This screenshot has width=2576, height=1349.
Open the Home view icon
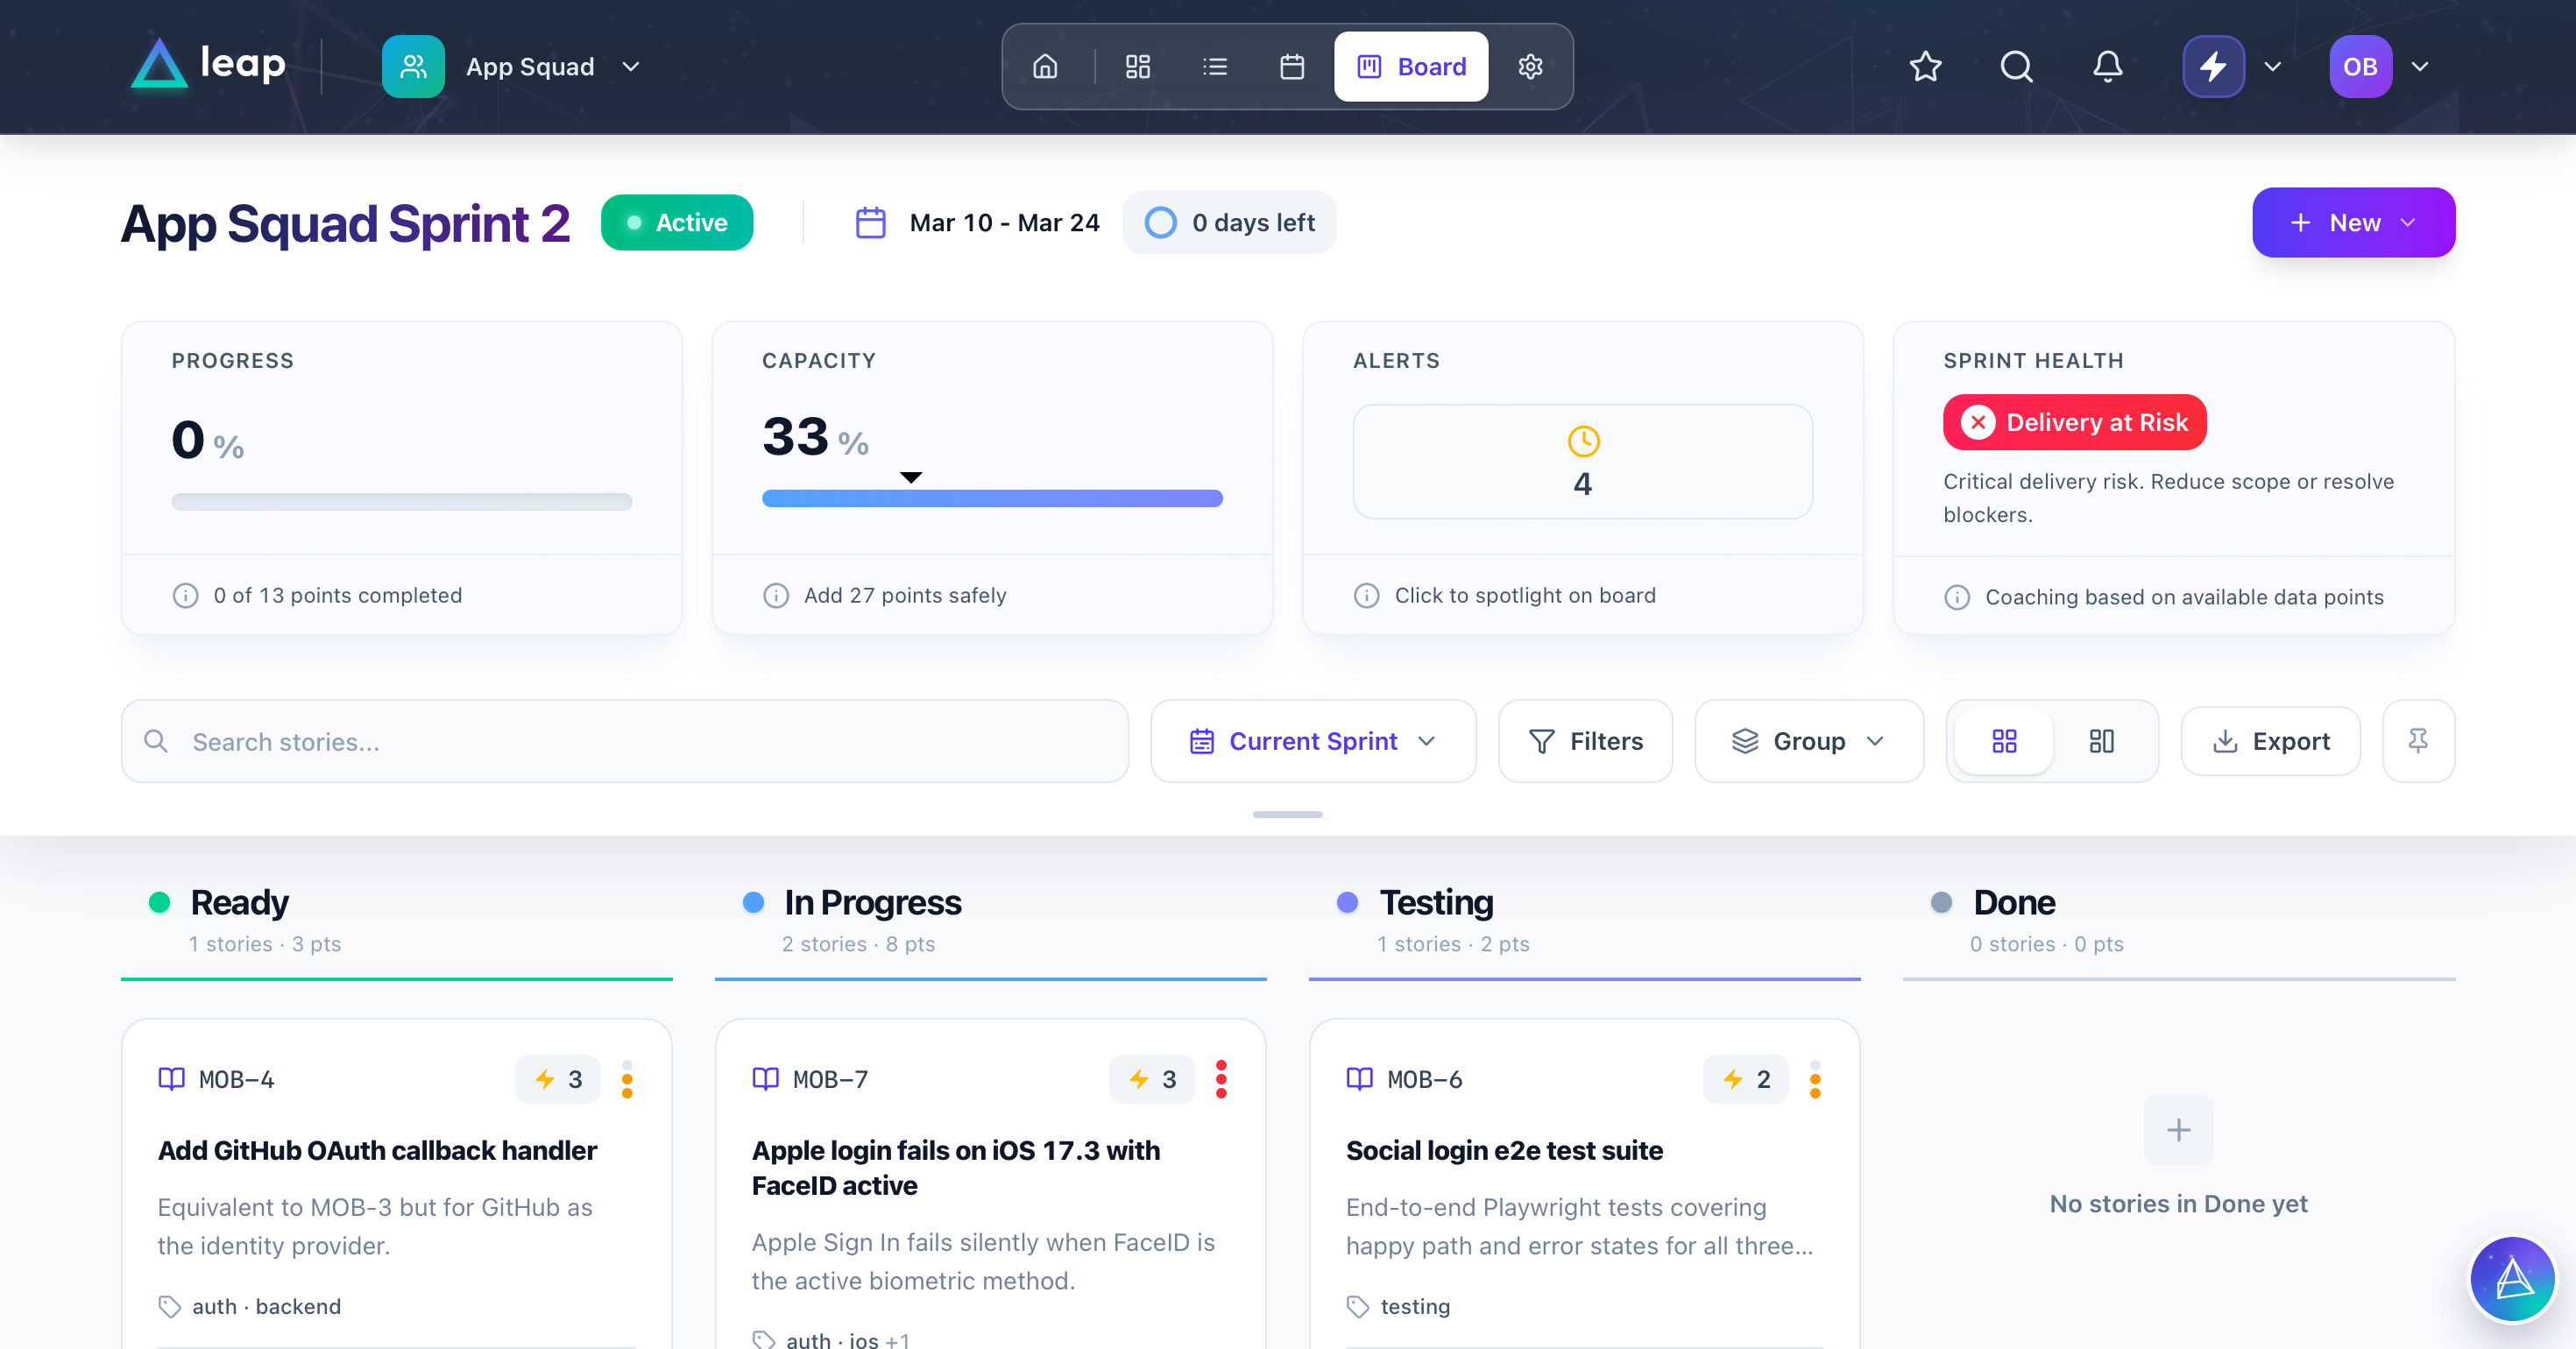pyautogui.click(x=1044, y=66)
